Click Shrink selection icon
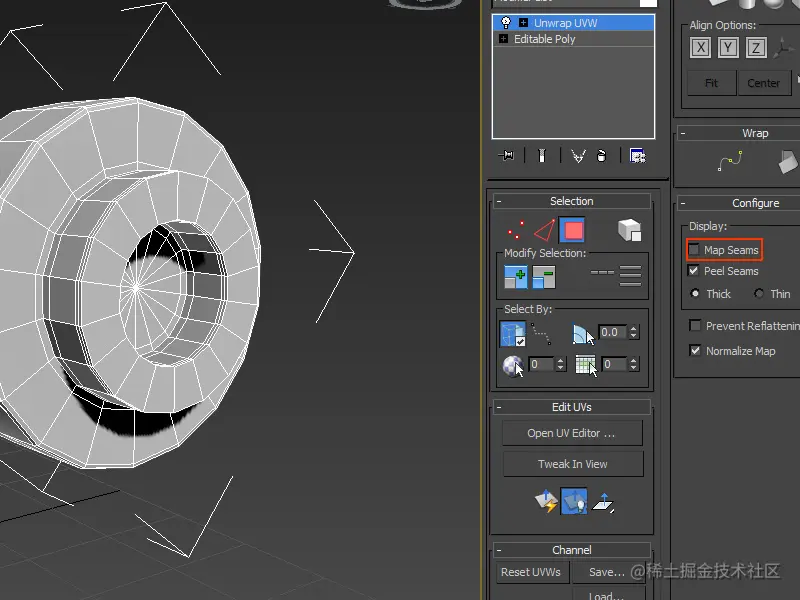The width and height of the screenshot is (800, 600). coord(544,277)
